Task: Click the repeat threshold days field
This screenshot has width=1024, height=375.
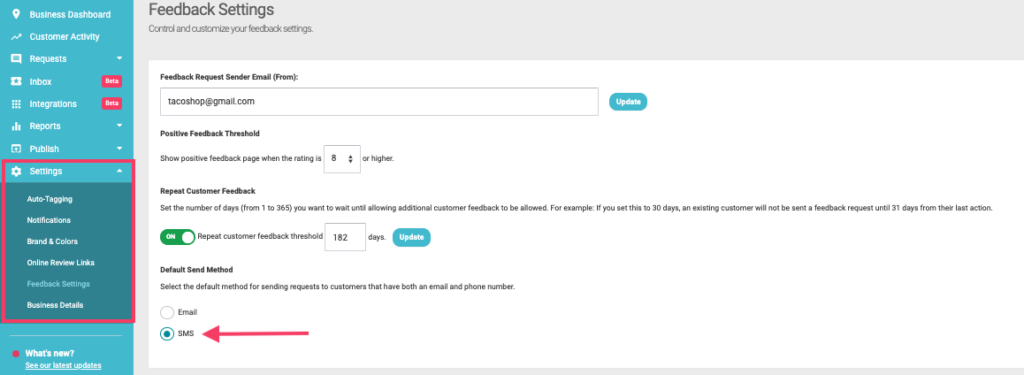Action: coord(345,236)
